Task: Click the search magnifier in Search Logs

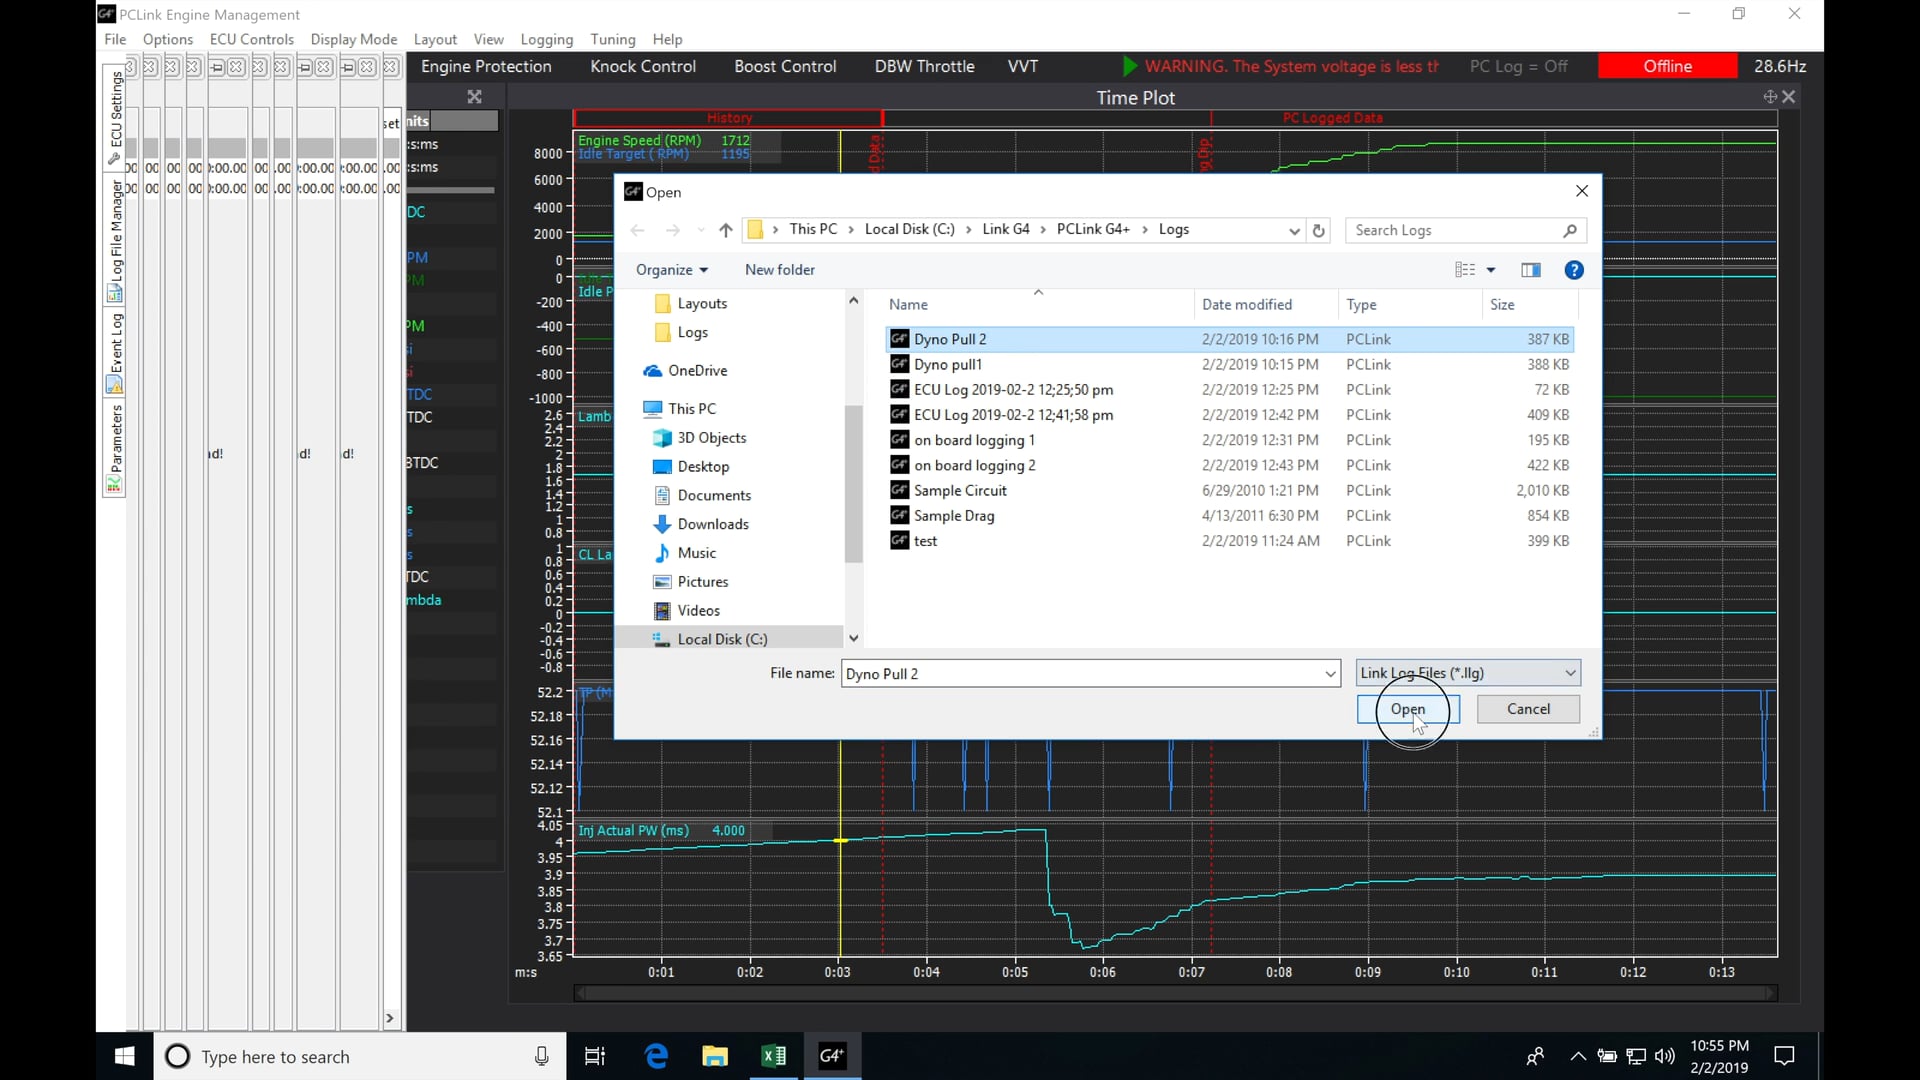Action: (1568, 230)
